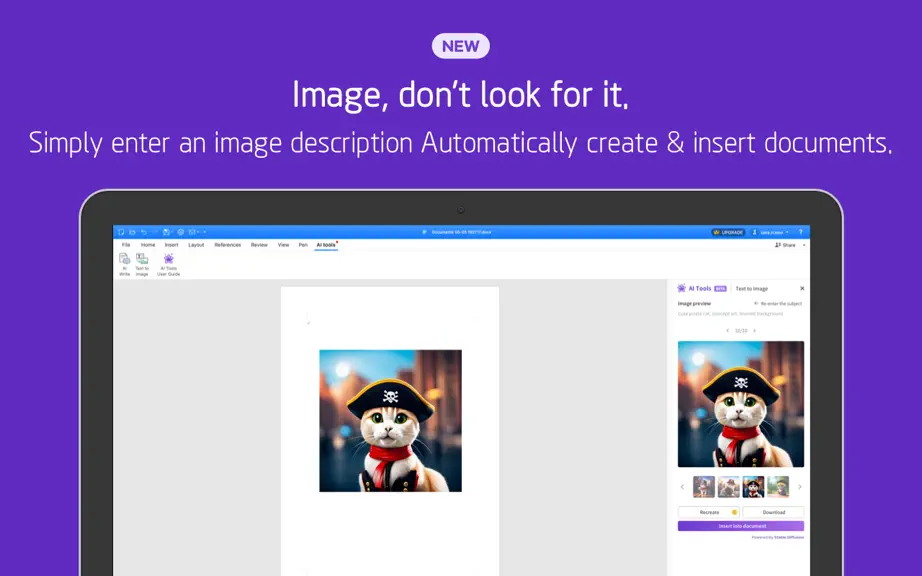The height and width of the screenshot is (576, 922).
Task: Open the AI Tools User Guide
Action: point(168,264)
